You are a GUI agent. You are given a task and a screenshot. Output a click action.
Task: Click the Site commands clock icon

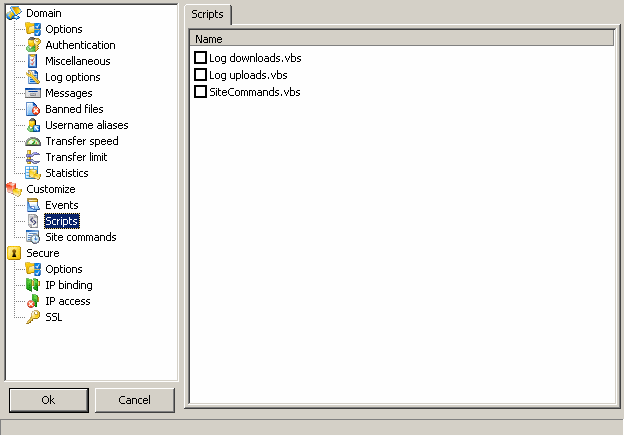click(x=33, y=237)
